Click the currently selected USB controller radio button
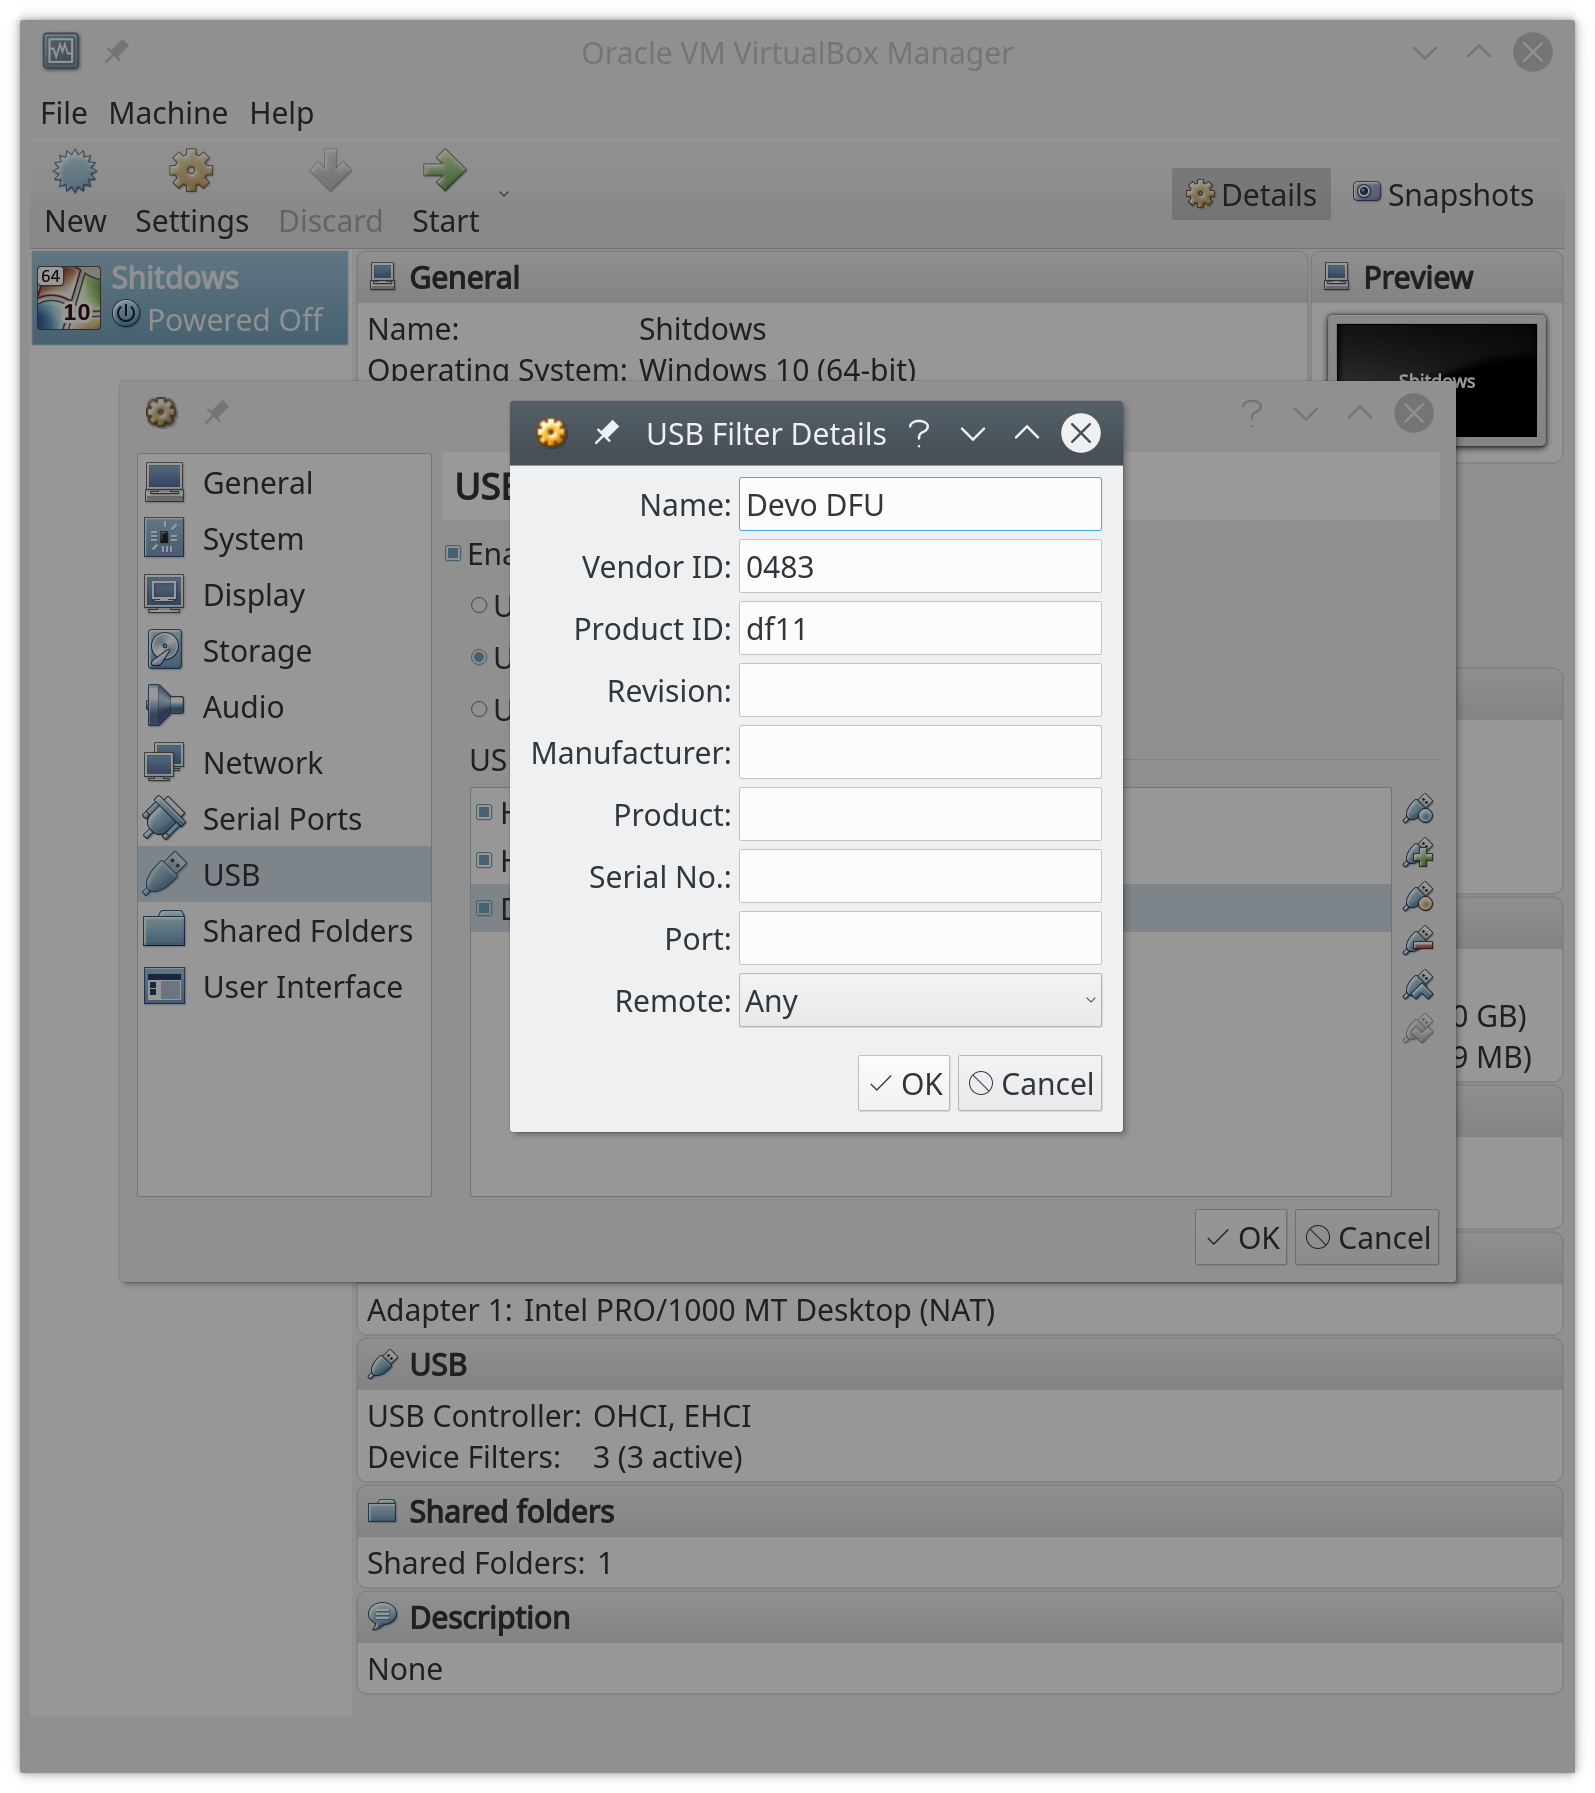This screenshot has height=1793, width=1595. (x=479, y=657)
